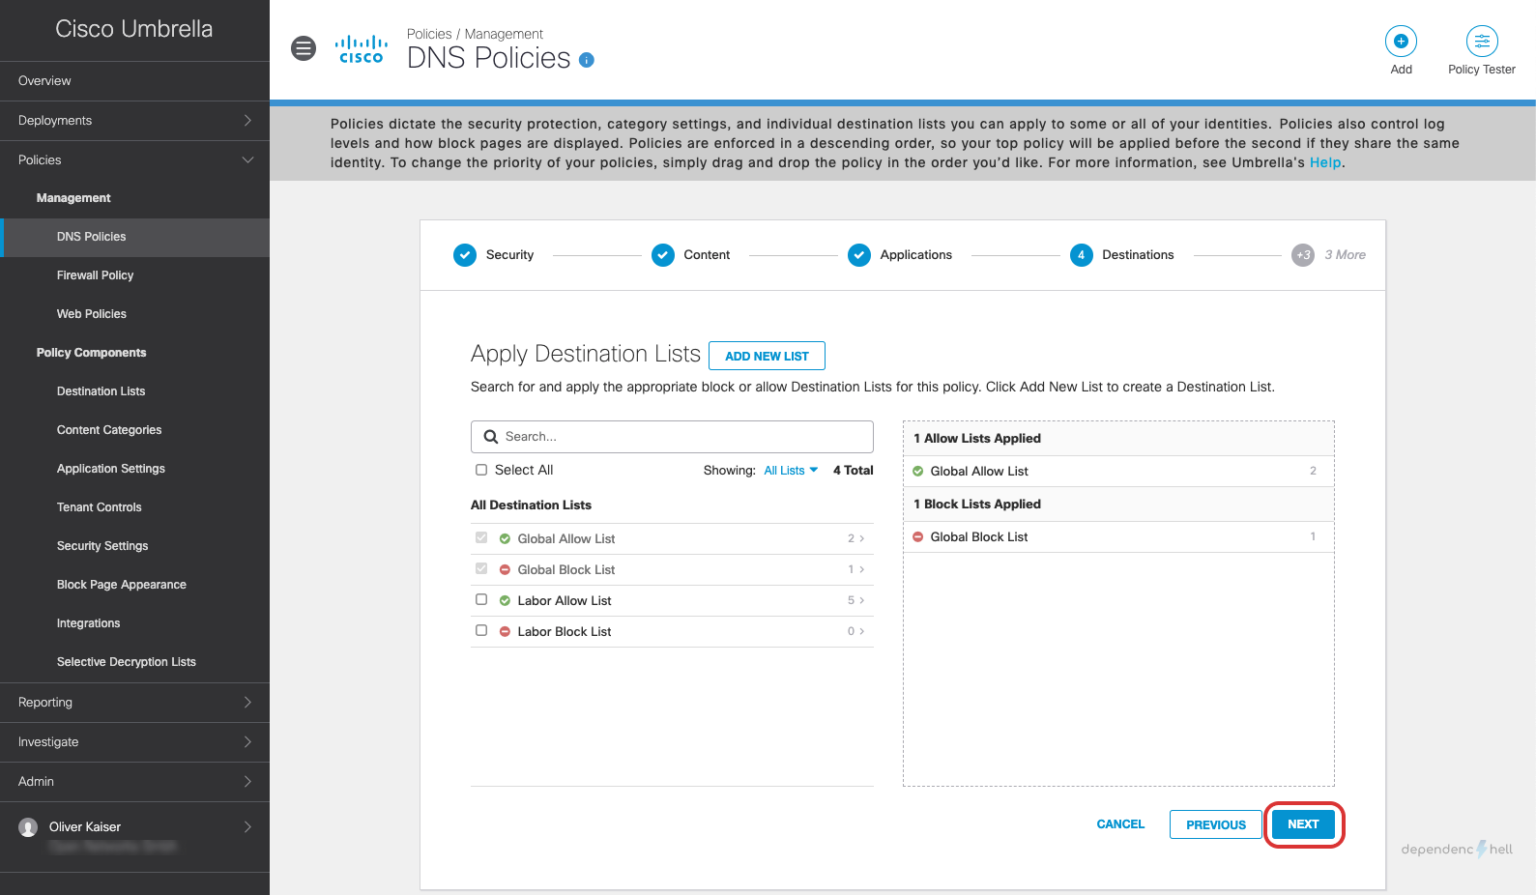Check the Labor Allow List checkbox
Viewport: 1536px width, 895px height.
481,600
